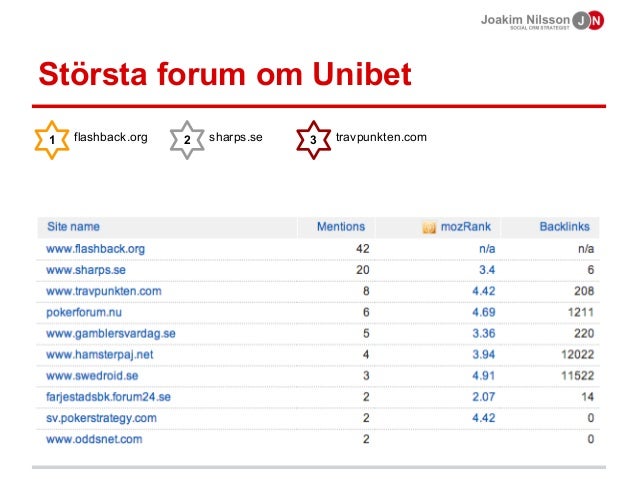Click the dark red number 3 star icon
Image resolution: width=638 pixels, height=479 pixels.
[x=313, y=140]
